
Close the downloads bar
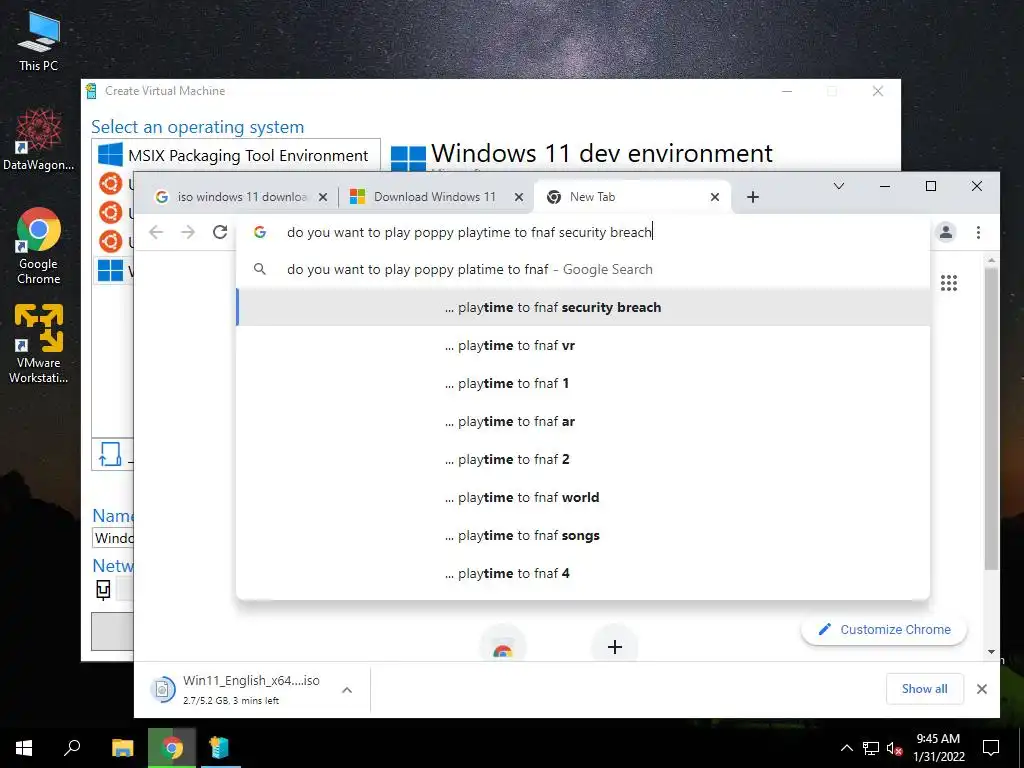[x=982, y=689]
